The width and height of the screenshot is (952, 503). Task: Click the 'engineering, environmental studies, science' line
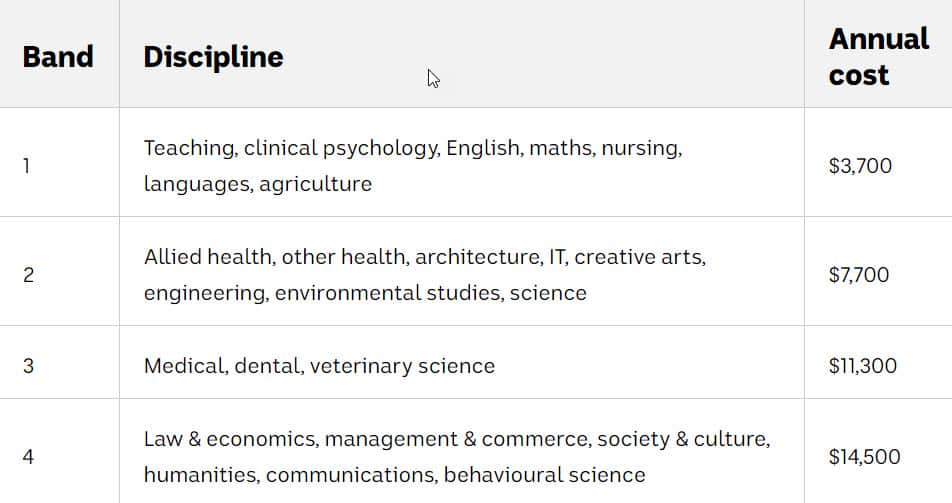point(365,293)
